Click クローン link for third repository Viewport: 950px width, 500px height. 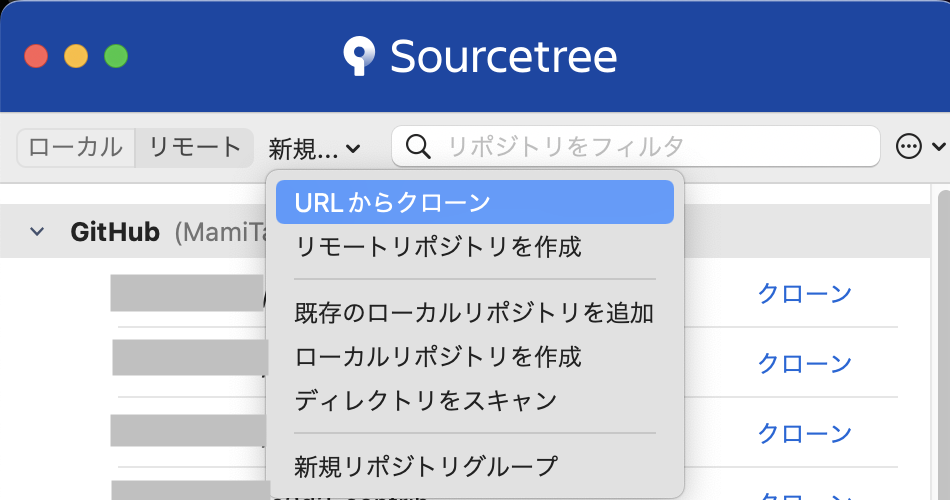(804, 433)
